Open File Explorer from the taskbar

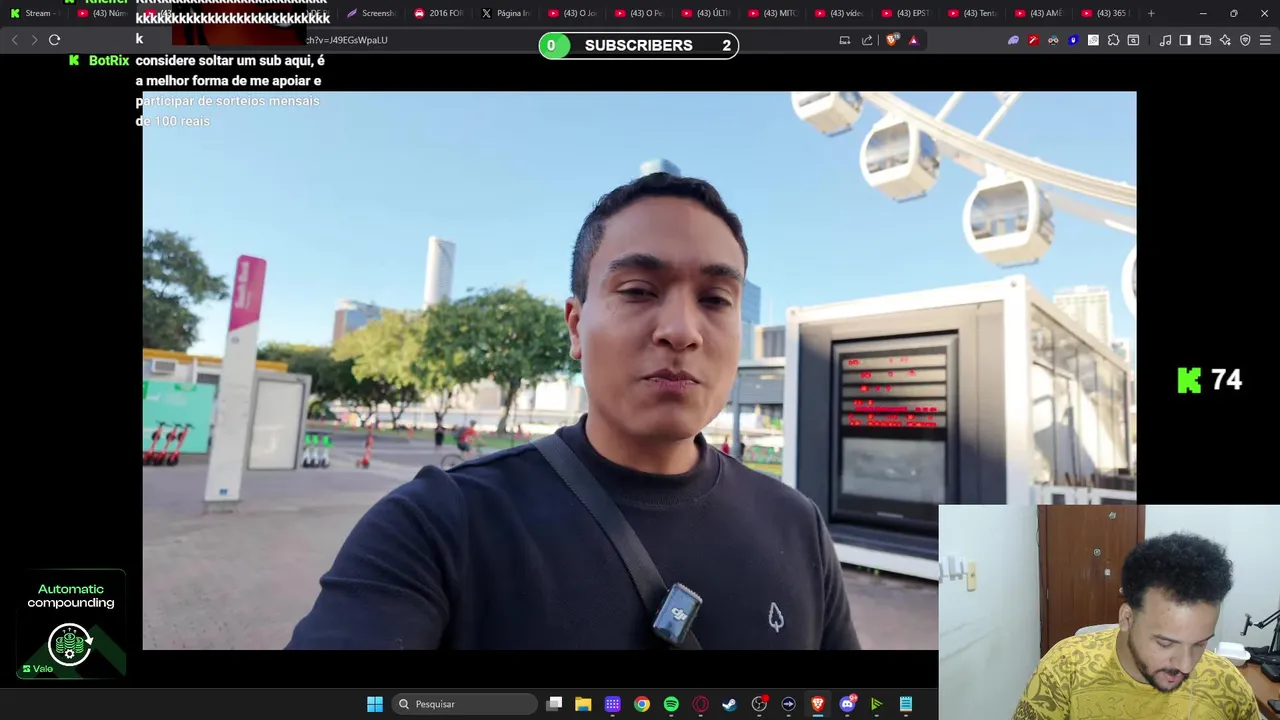[583, 704]
